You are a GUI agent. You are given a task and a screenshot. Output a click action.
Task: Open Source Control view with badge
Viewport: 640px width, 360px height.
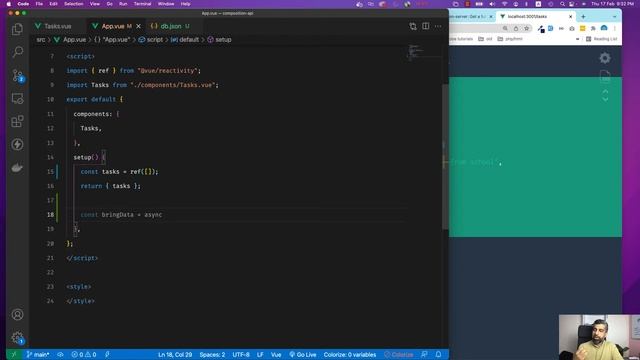(18, 76)
